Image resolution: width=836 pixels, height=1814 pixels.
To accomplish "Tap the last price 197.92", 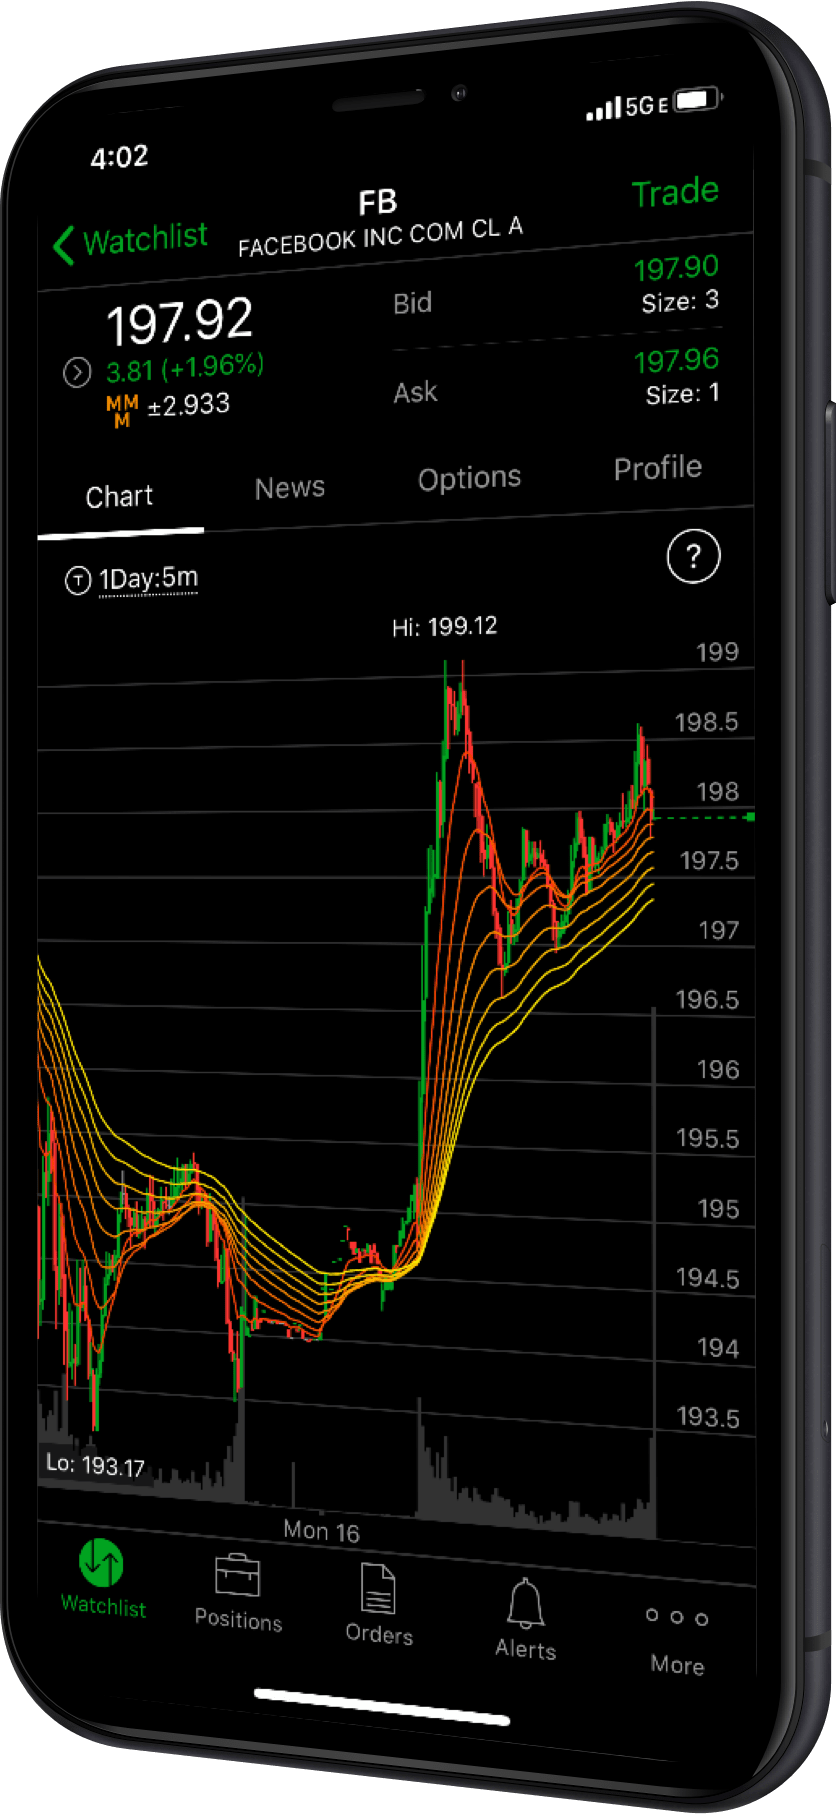I will coord(180,322).
